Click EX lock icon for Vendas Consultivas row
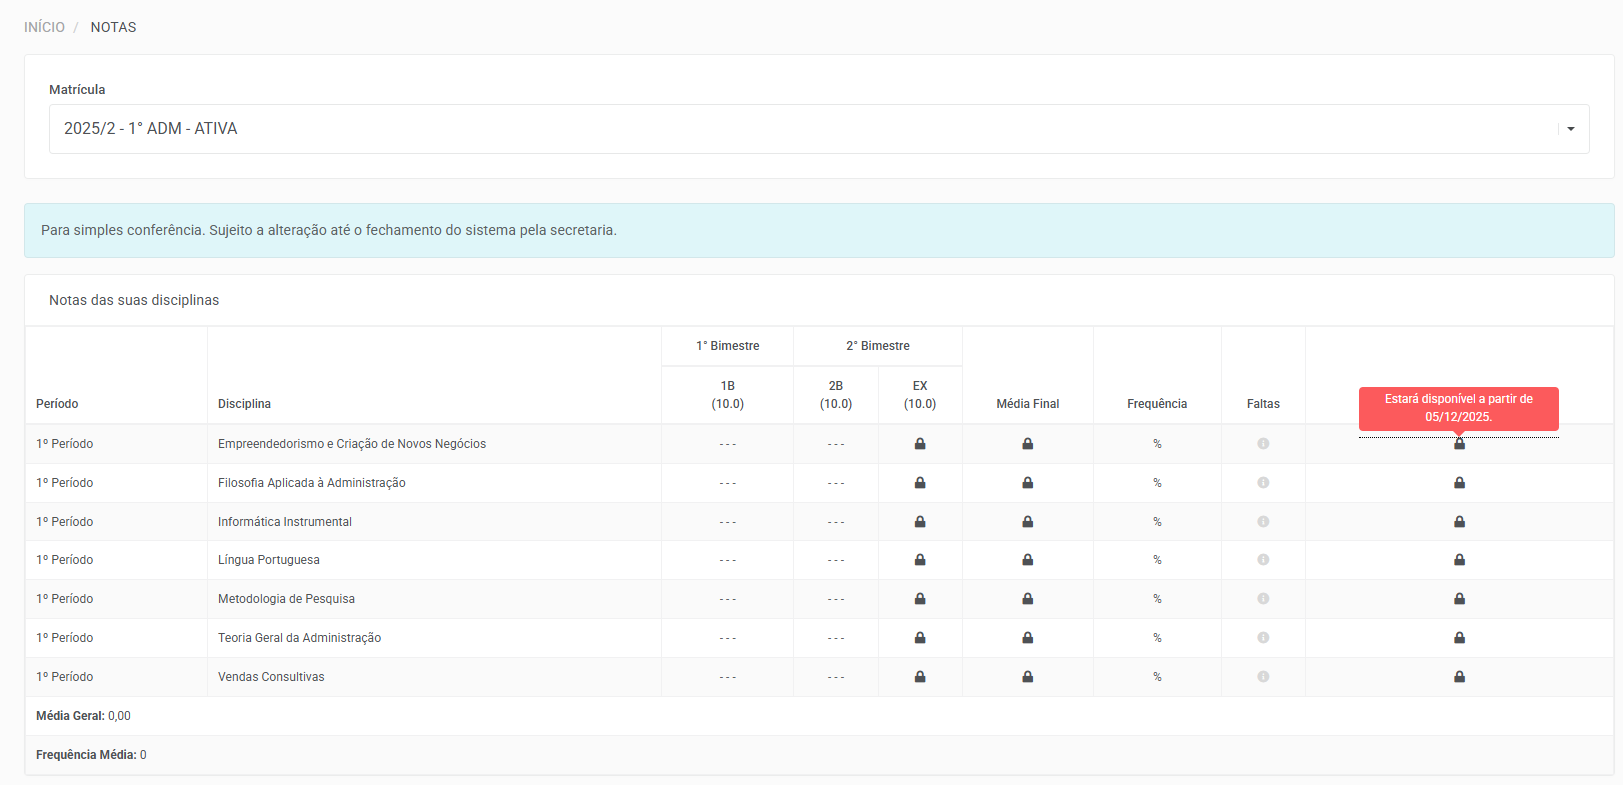 (x=920, y=677)
